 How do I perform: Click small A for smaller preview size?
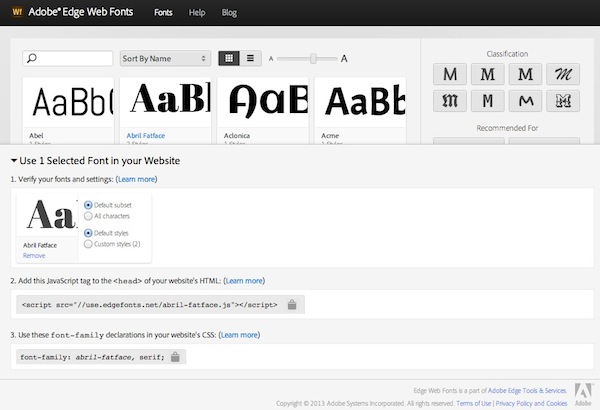(271, 59)
